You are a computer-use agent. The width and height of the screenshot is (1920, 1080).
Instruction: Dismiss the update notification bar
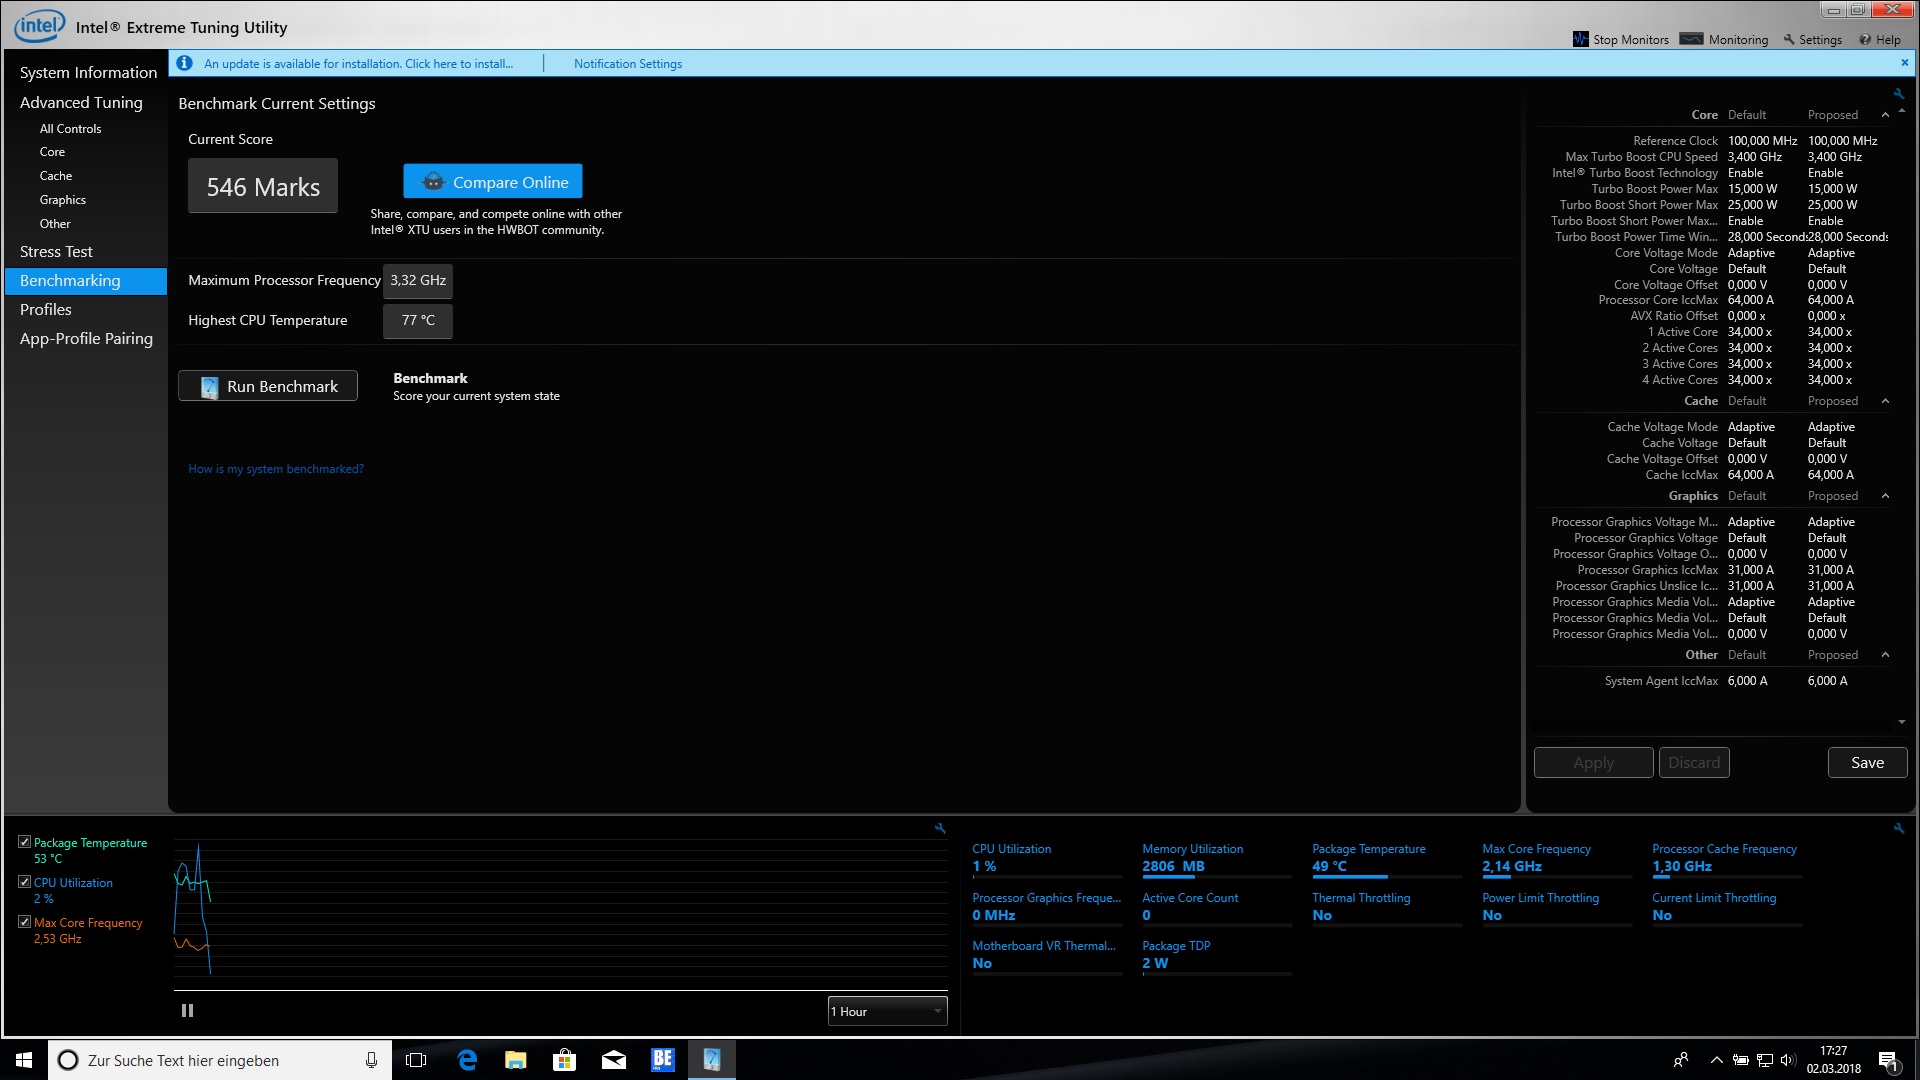(x=1904, y=62)
